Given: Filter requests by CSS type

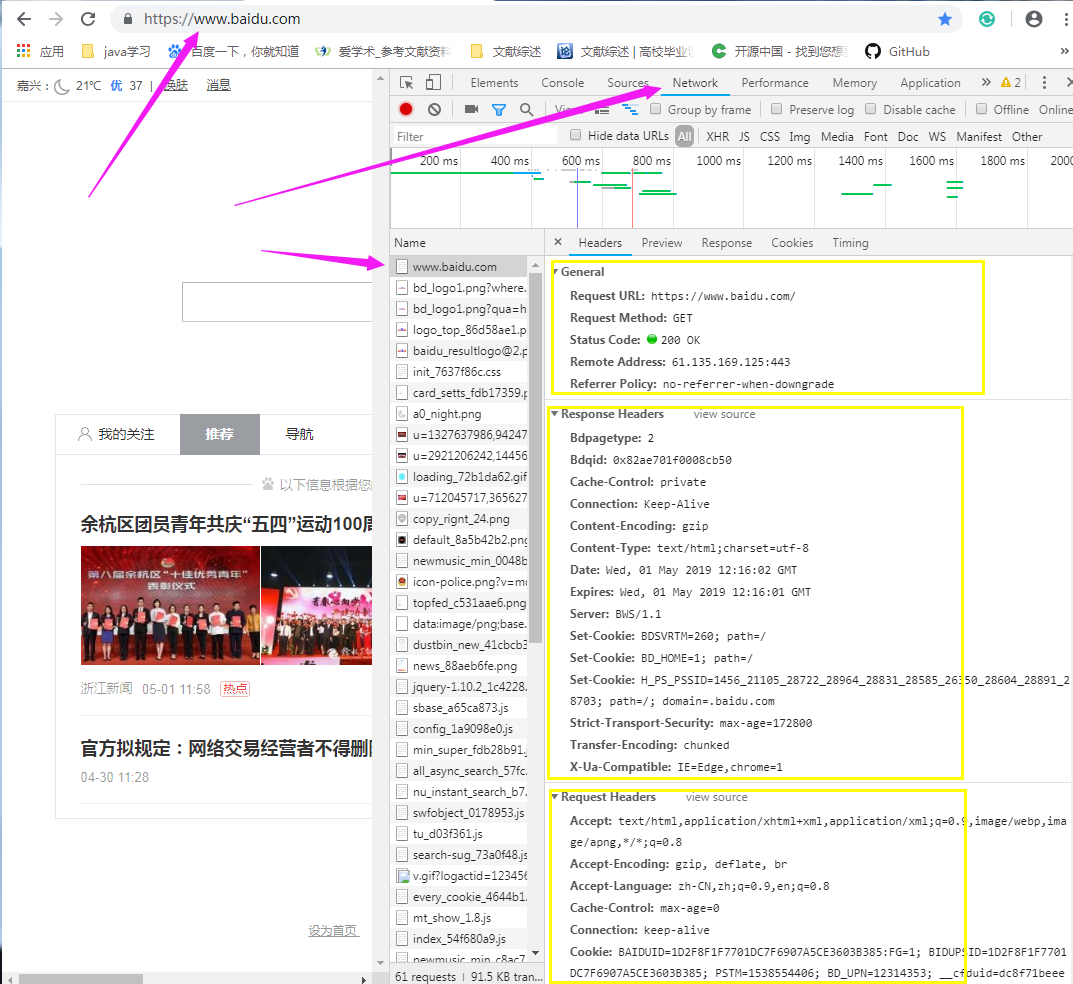Looking at the screenshot, I should coord(769,137).
